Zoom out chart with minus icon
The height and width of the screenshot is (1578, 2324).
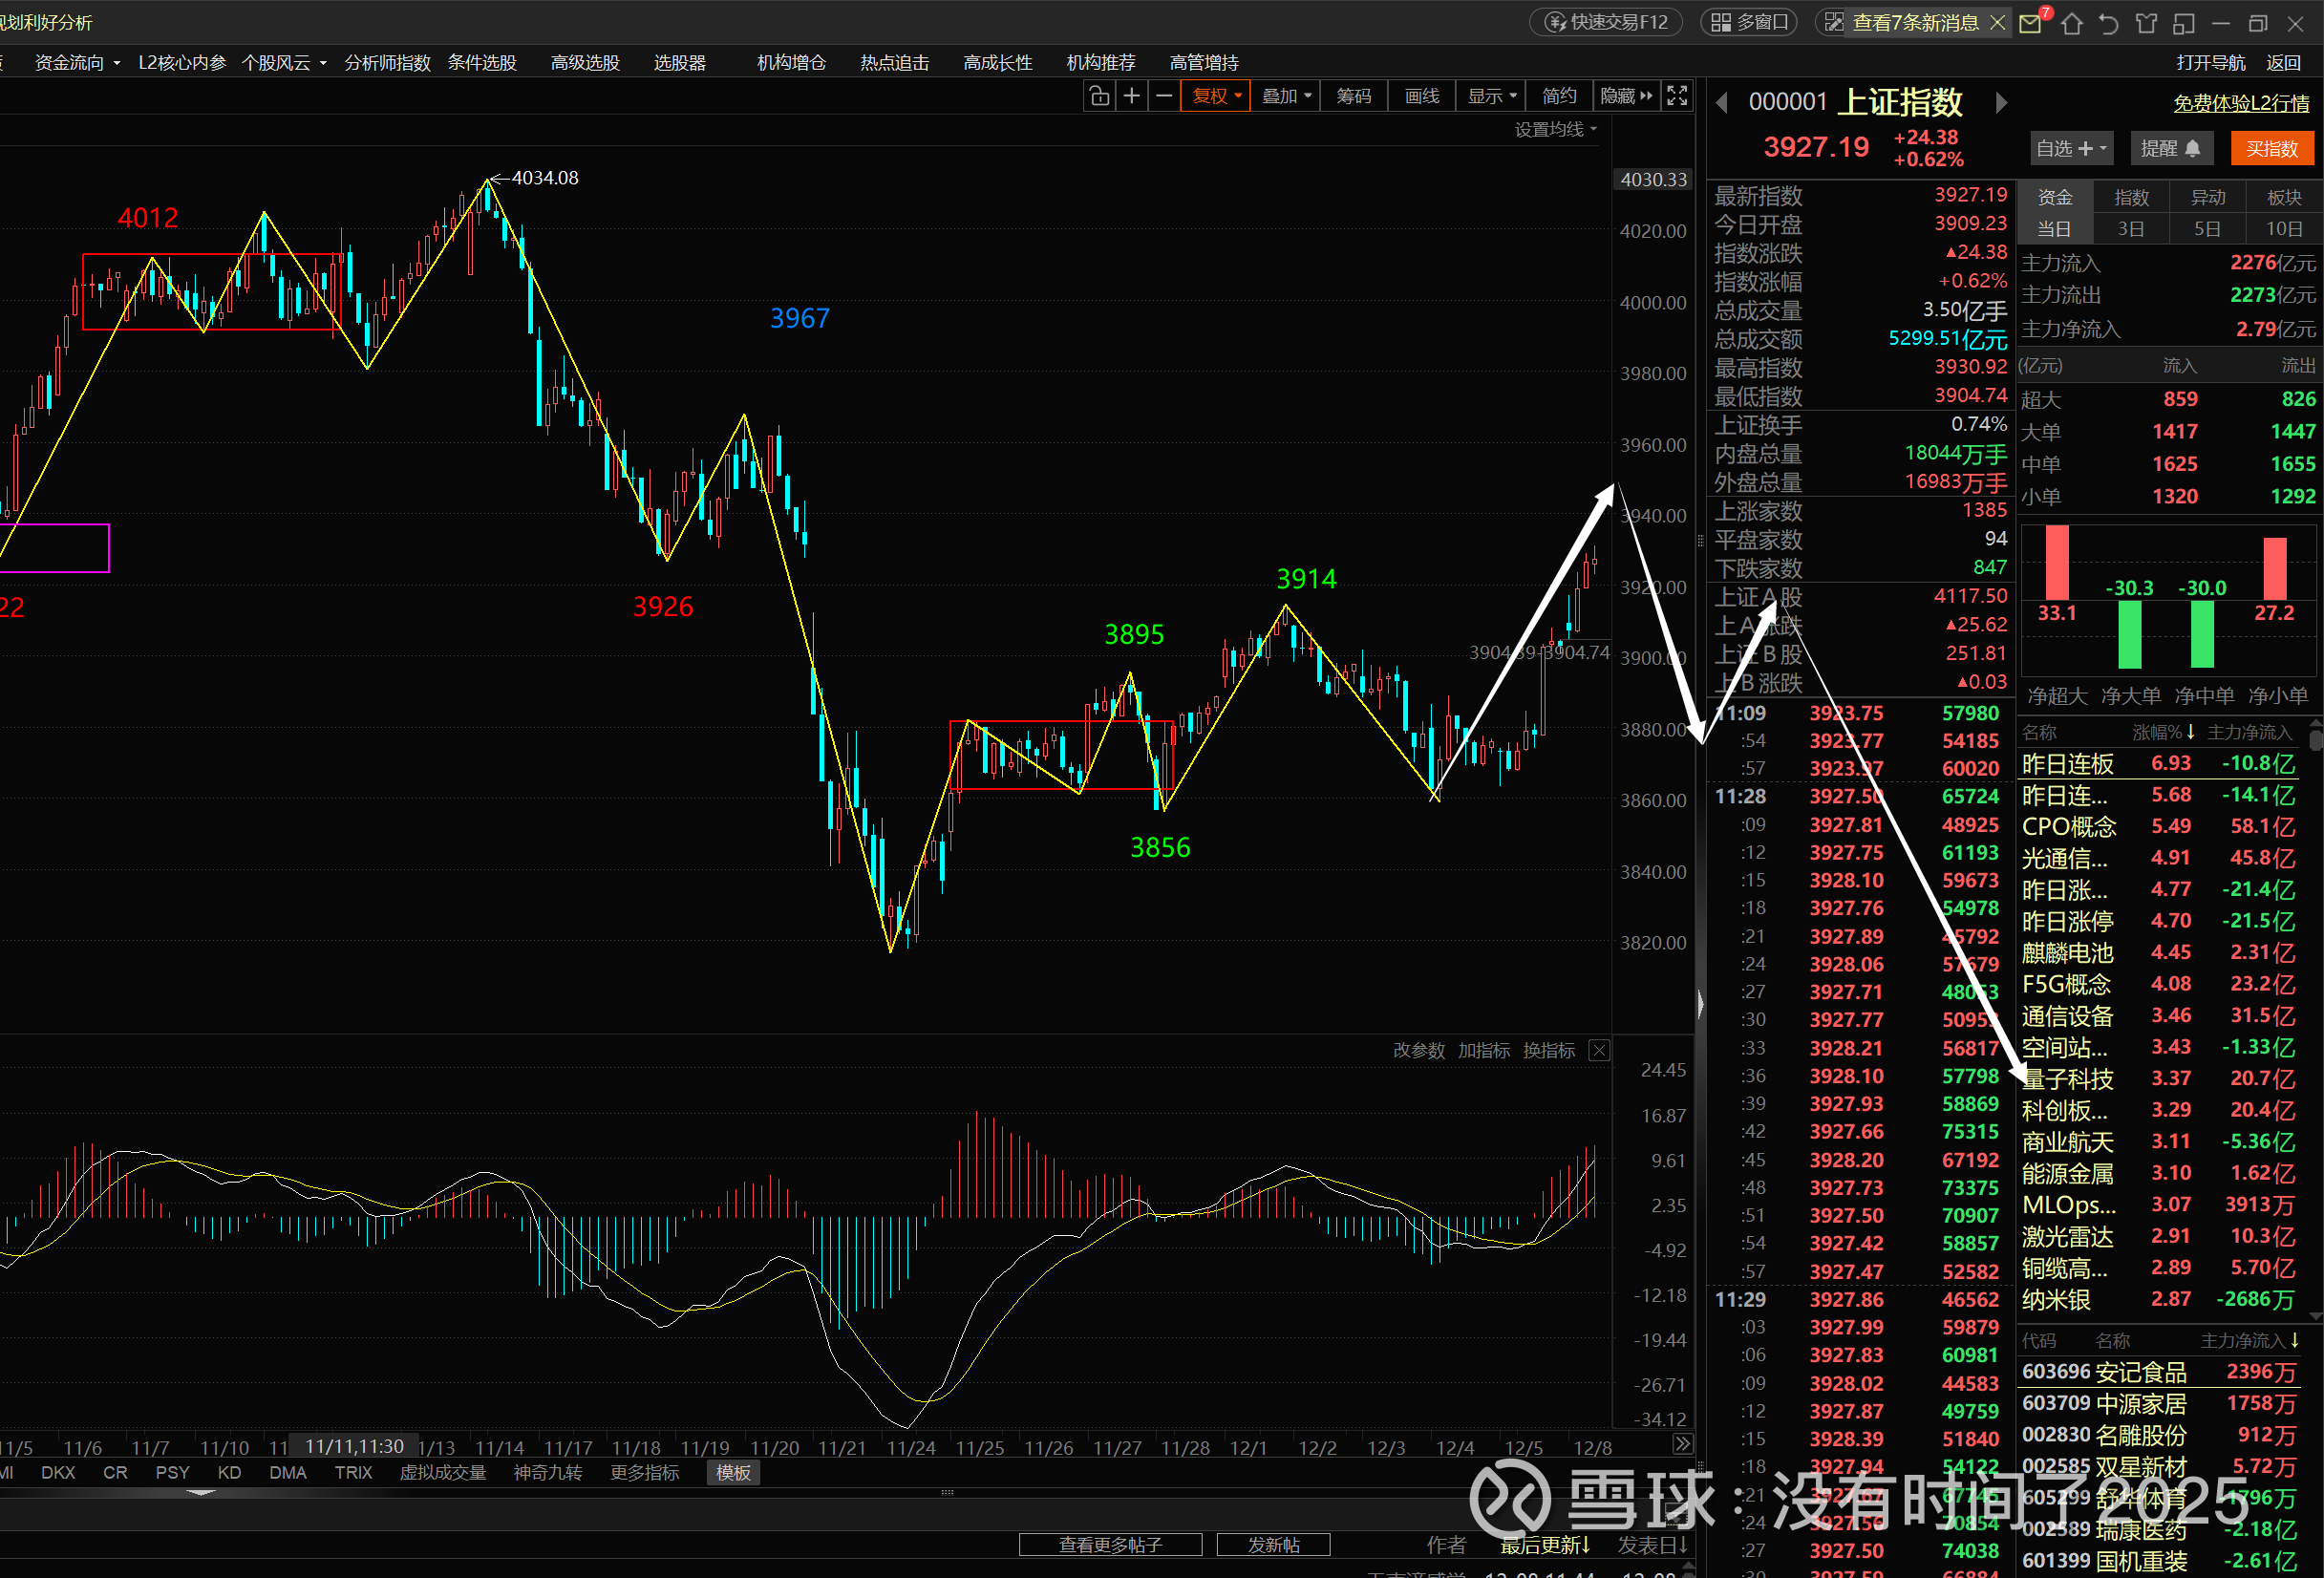click(1164, 96)
